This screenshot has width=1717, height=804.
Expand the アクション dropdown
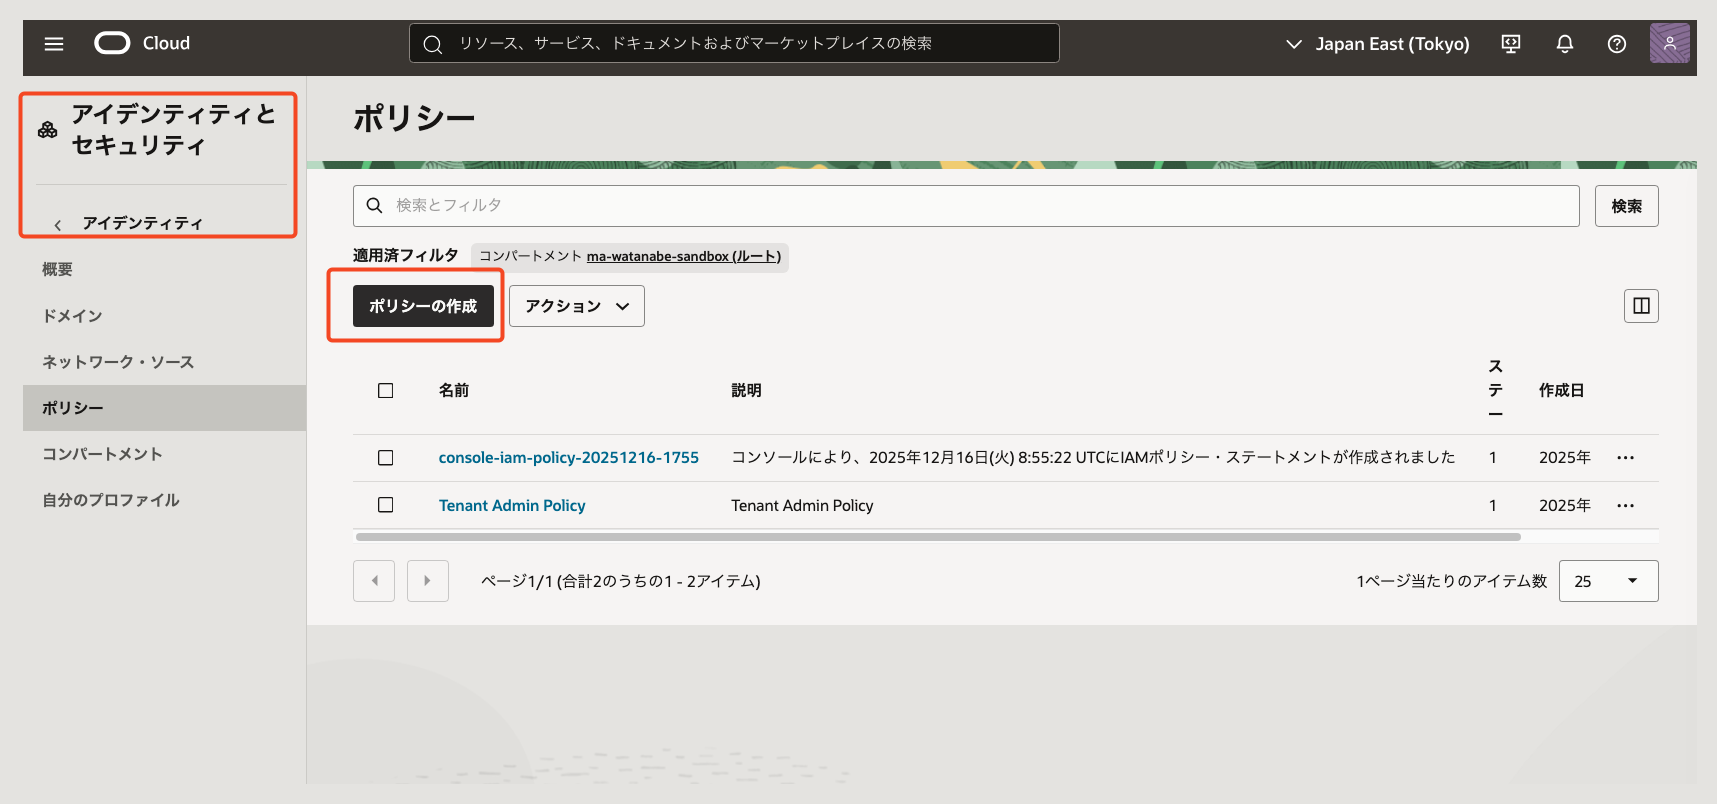577,306
